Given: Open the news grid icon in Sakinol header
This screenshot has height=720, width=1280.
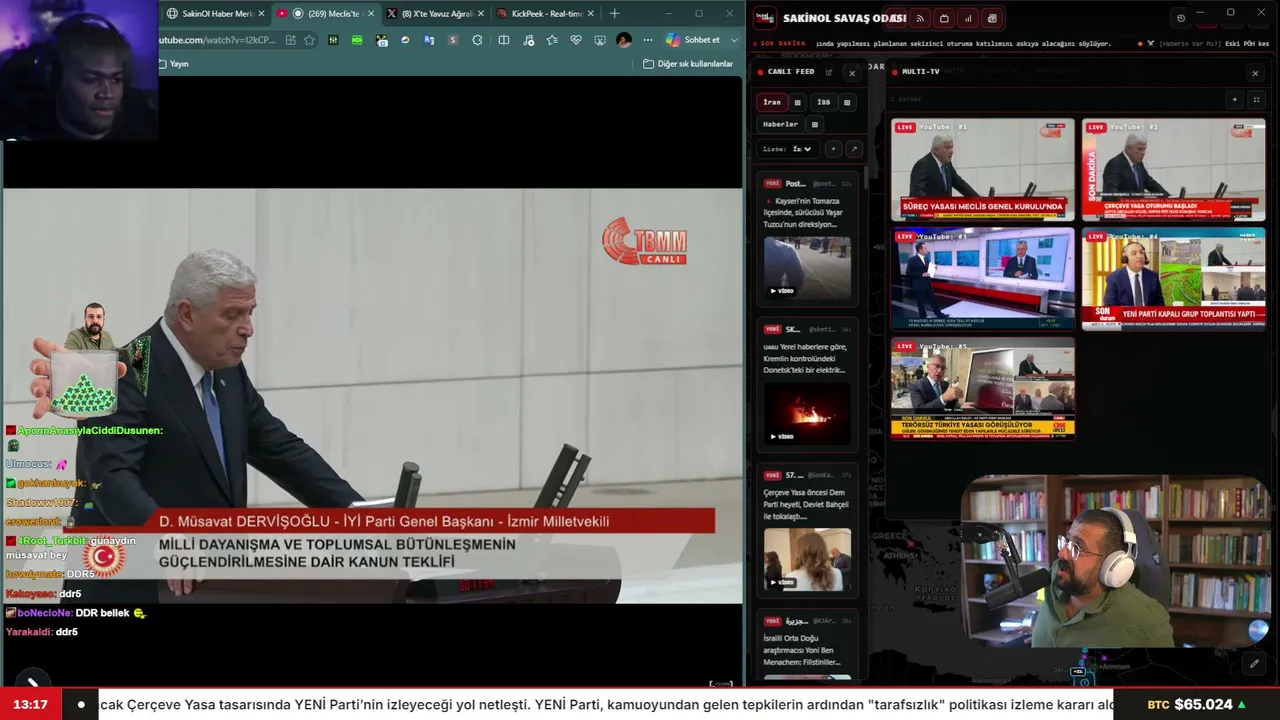Looking at the screenshot, I should [x=992, y=18].
